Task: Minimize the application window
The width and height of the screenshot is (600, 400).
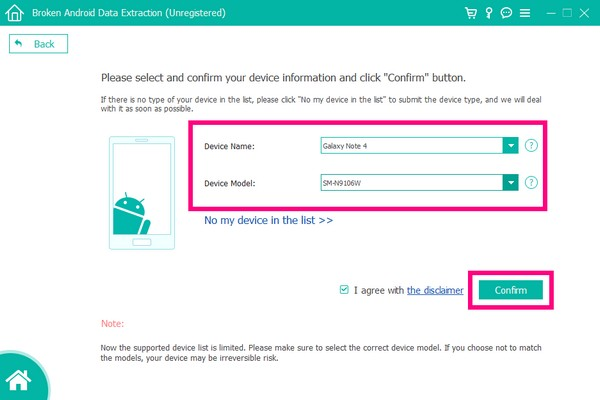Action: [549, 14]
